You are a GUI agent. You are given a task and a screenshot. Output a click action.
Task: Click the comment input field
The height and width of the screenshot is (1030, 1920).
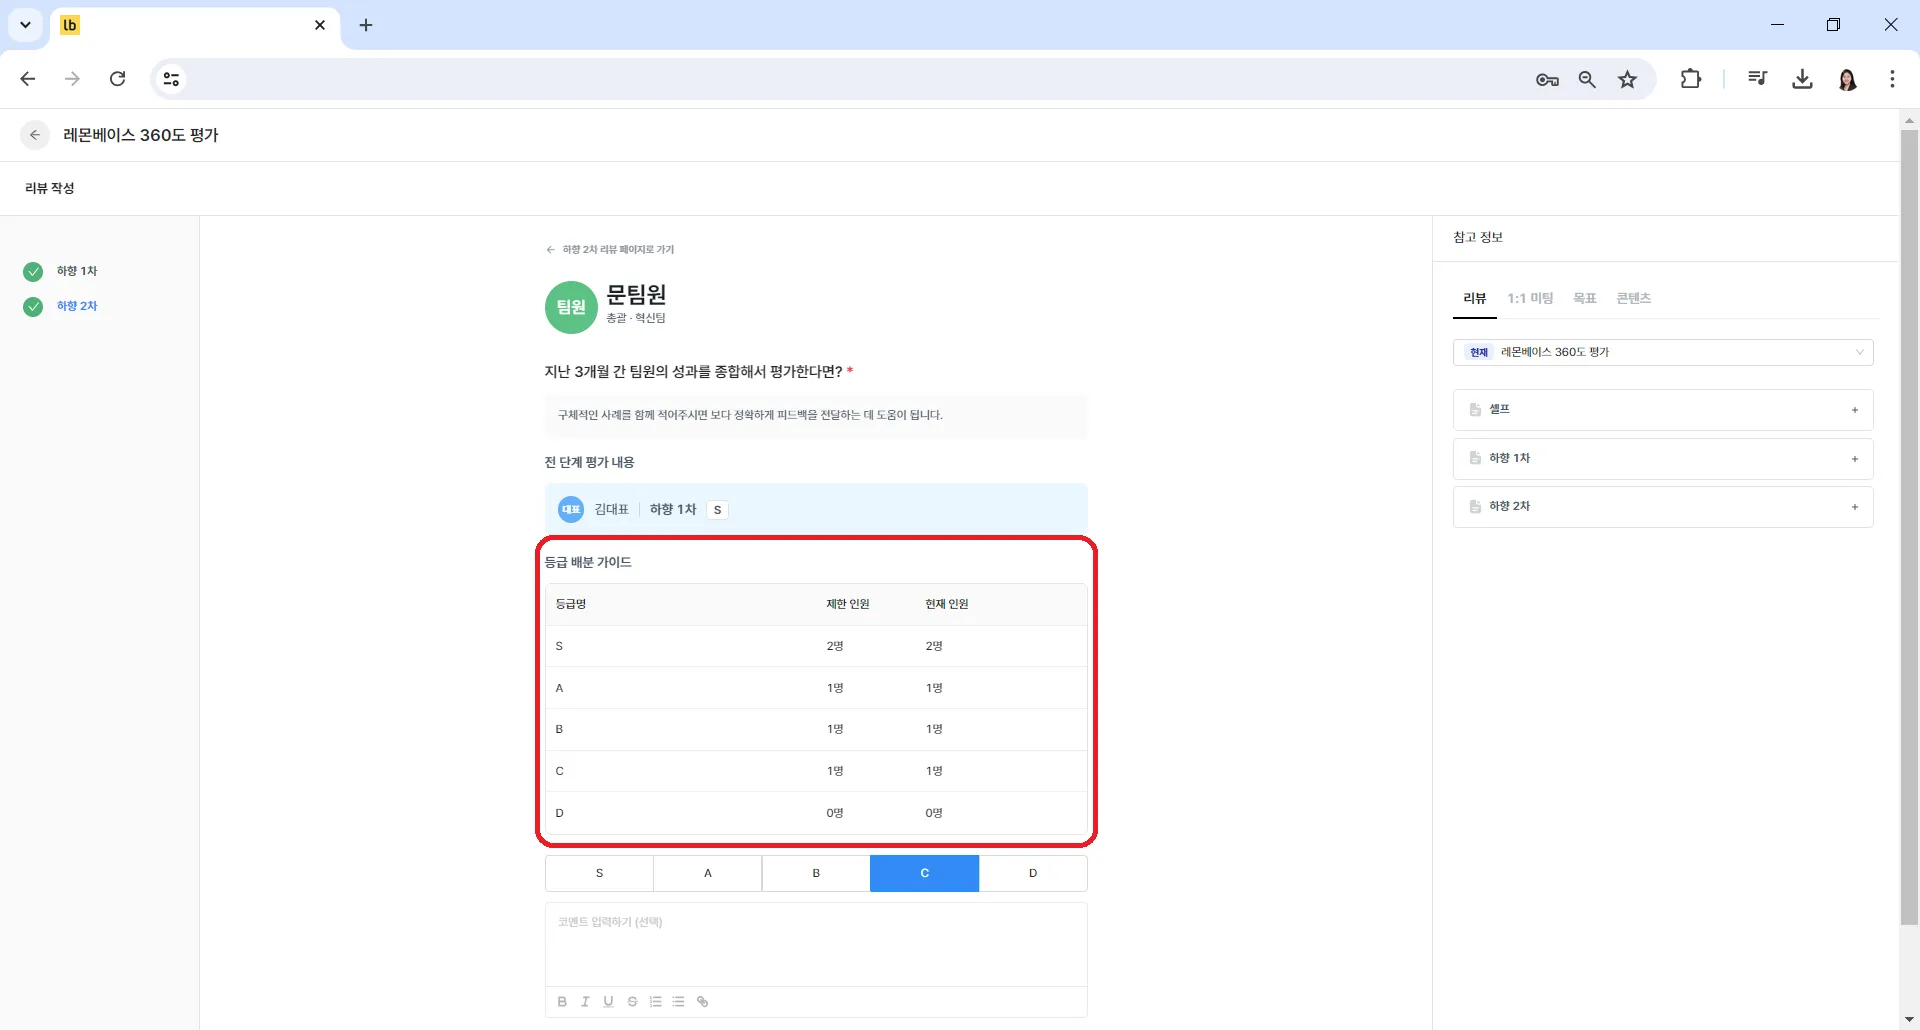pos(816,944)
